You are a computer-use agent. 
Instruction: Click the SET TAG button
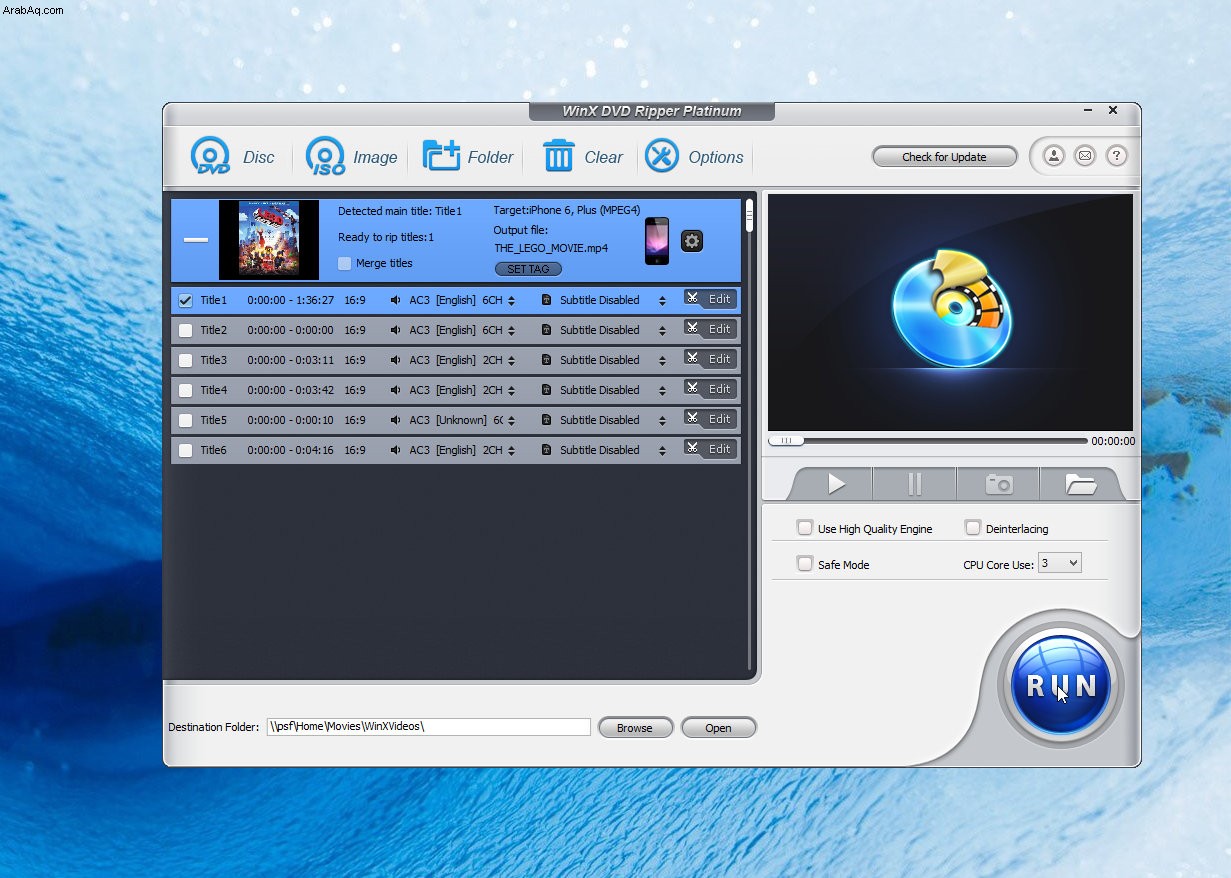528,269
